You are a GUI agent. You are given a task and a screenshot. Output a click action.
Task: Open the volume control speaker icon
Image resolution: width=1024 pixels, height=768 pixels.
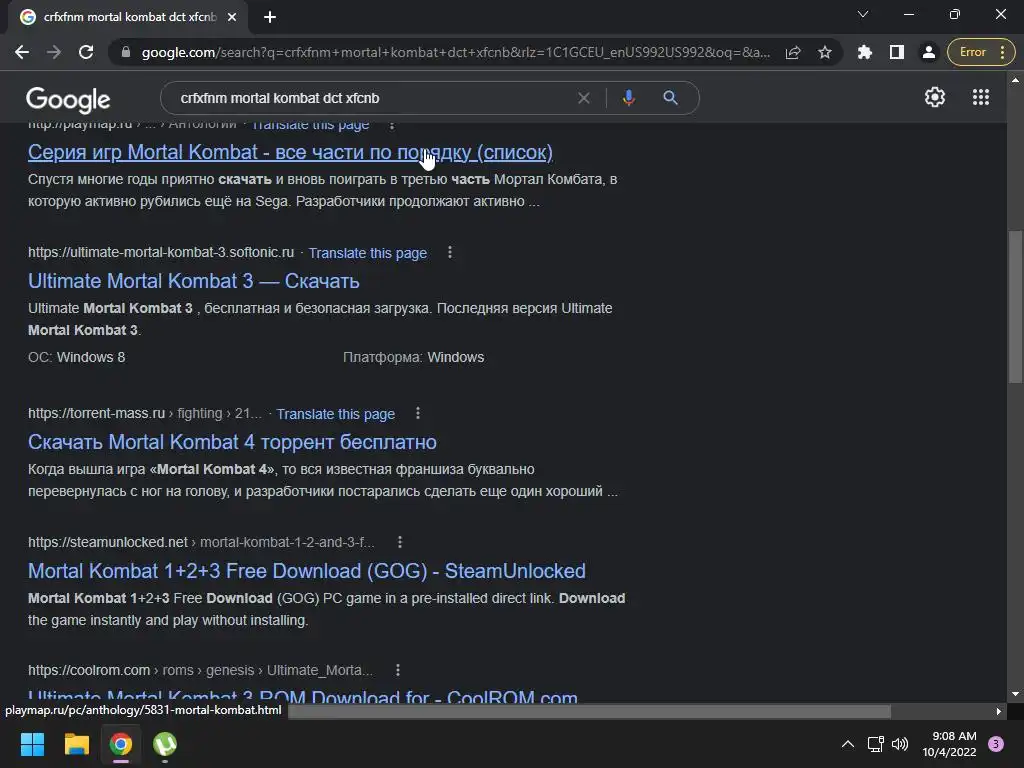click(900, 744)
